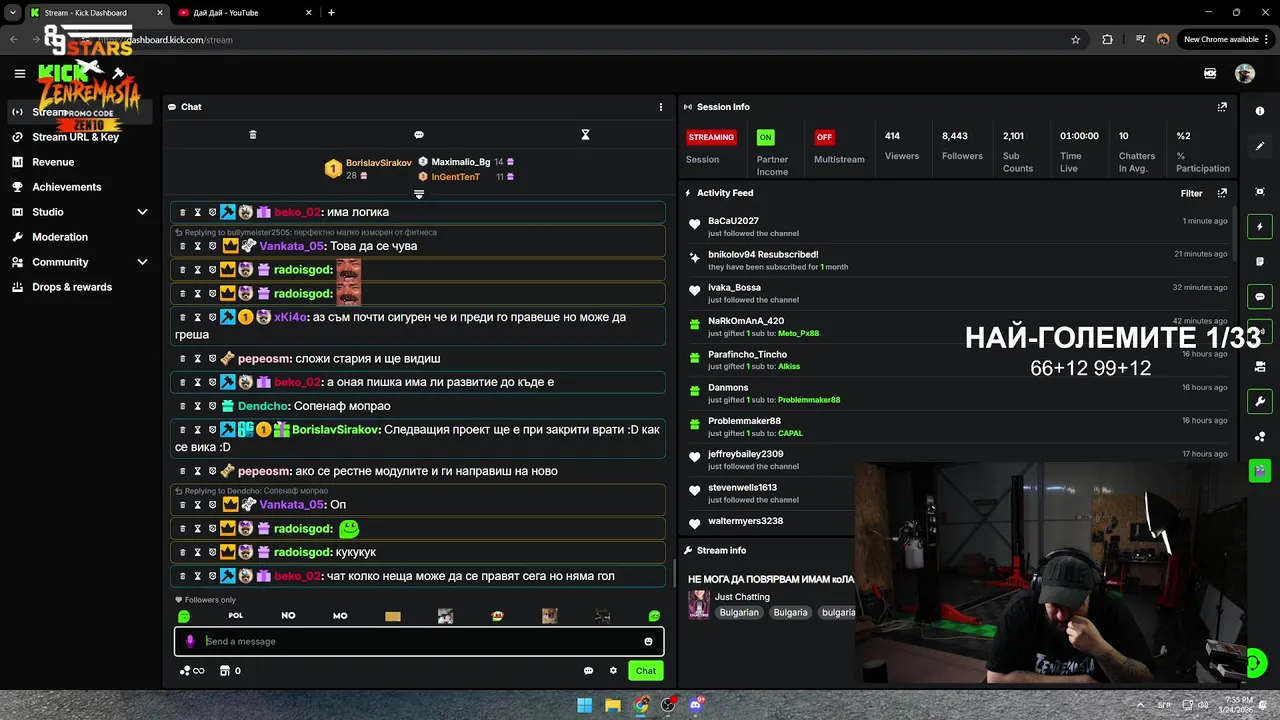Click the message input field
1280x720 pixels.
point(420,641)
